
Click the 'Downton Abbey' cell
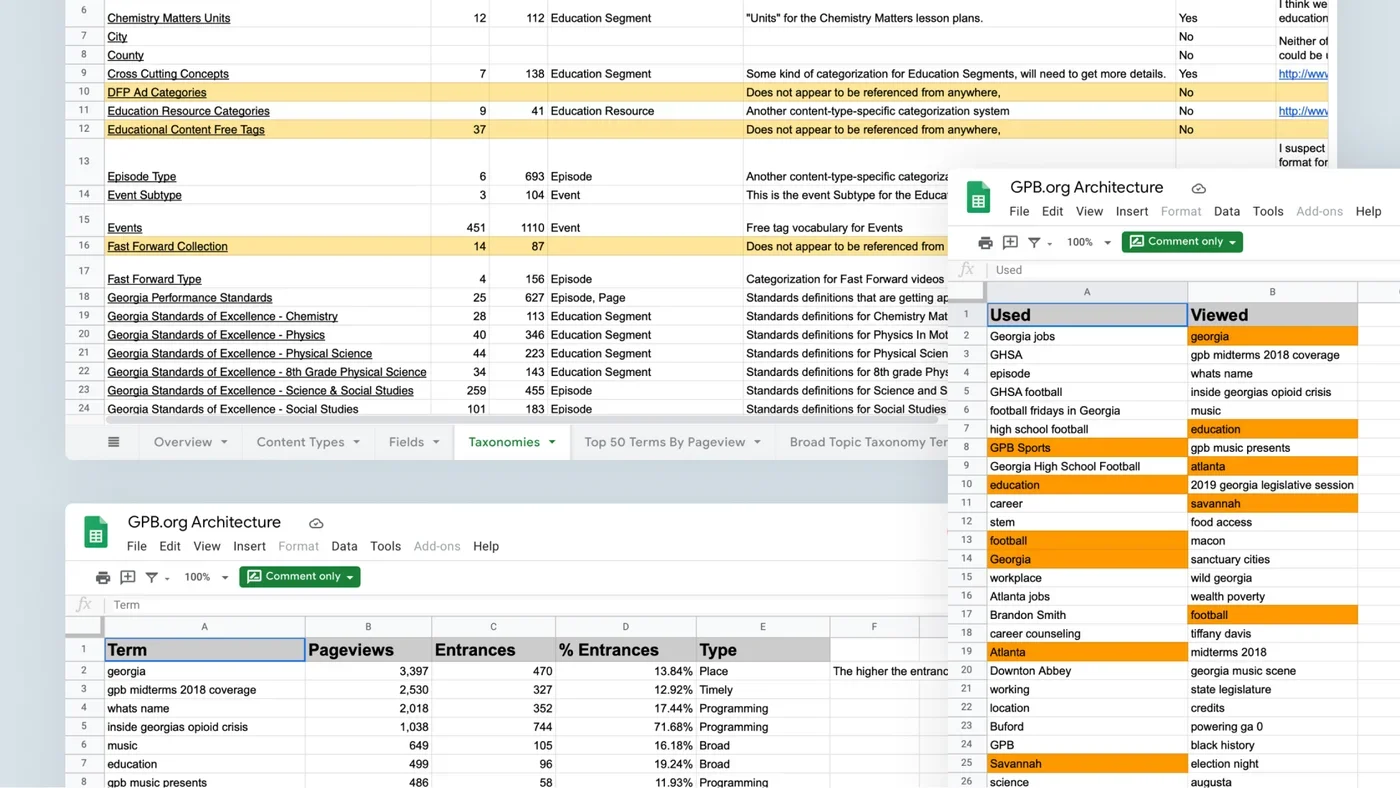pos(1087,671)
